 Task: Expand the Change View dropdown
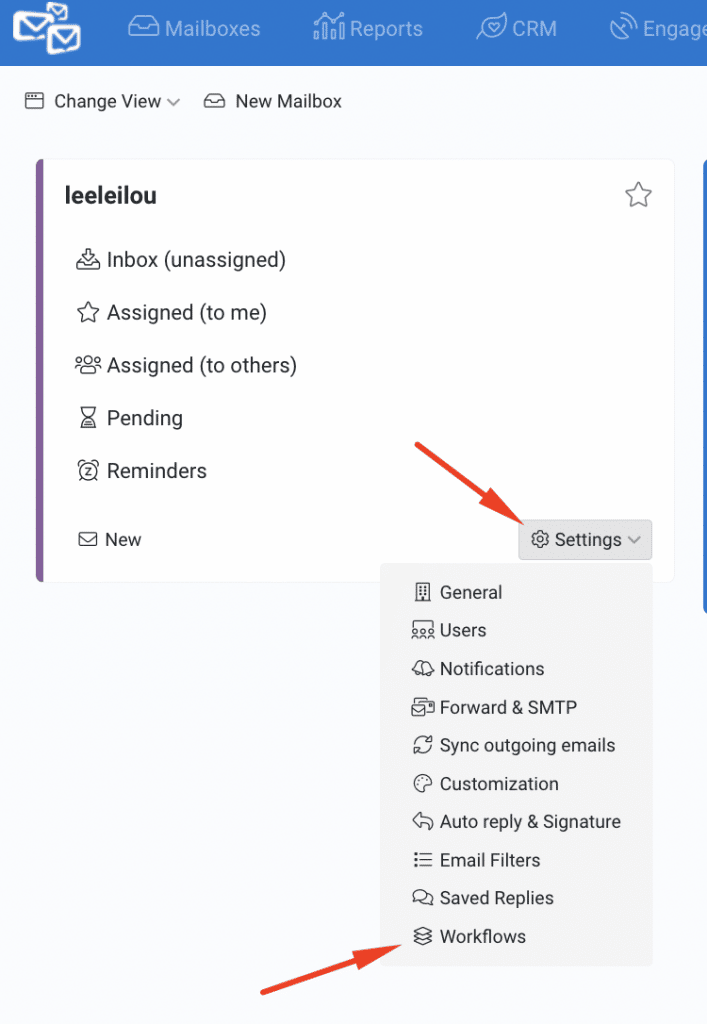coord(102,101)
